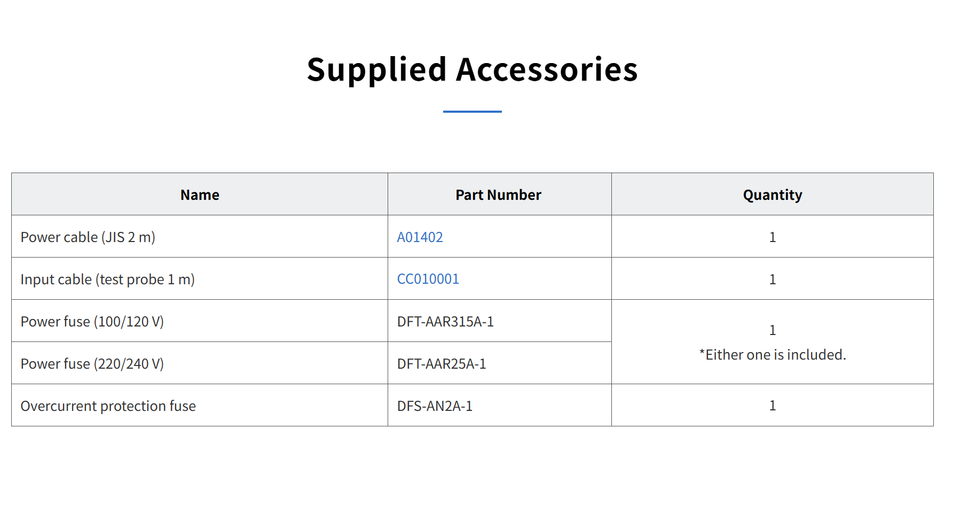This screenshot has height=529, width=960.
Task: Click the DFS-AN2A-1 part number text
Action: [435, 406]
